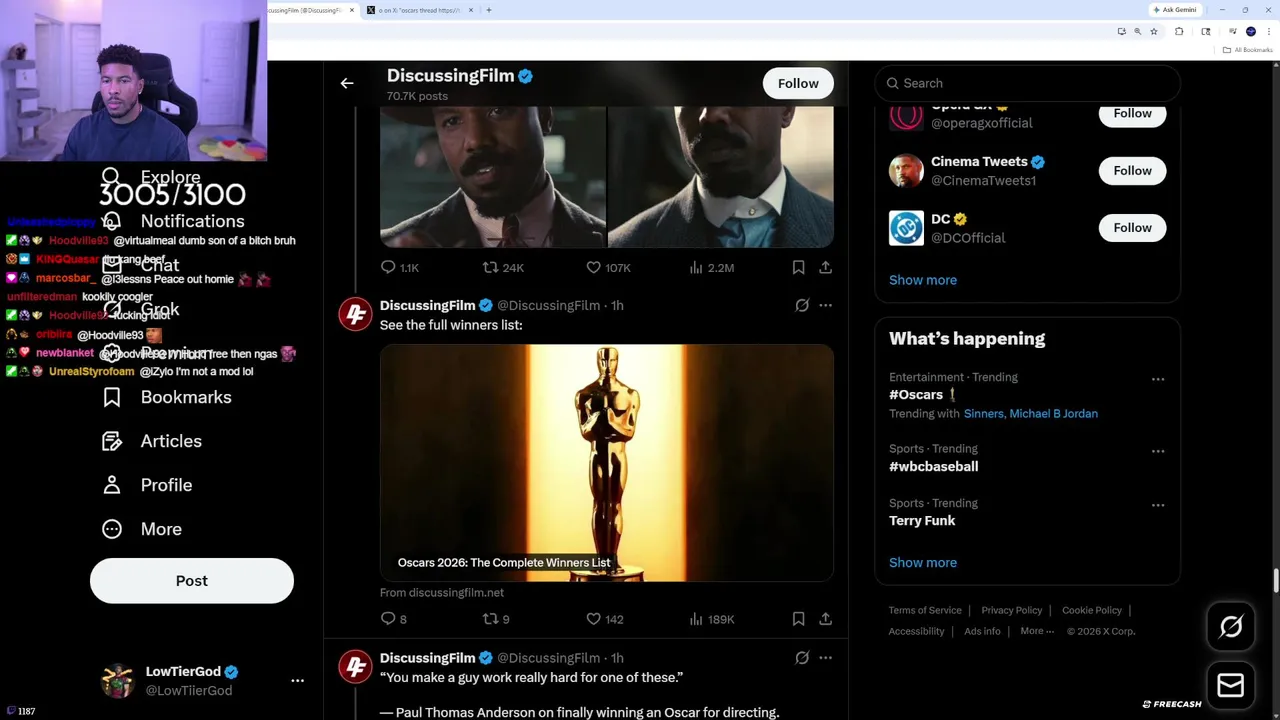This screenshot has height=720, width=1280.
Task: Open Cinema Tweets profile picture
Action: [x=906, y=171]
